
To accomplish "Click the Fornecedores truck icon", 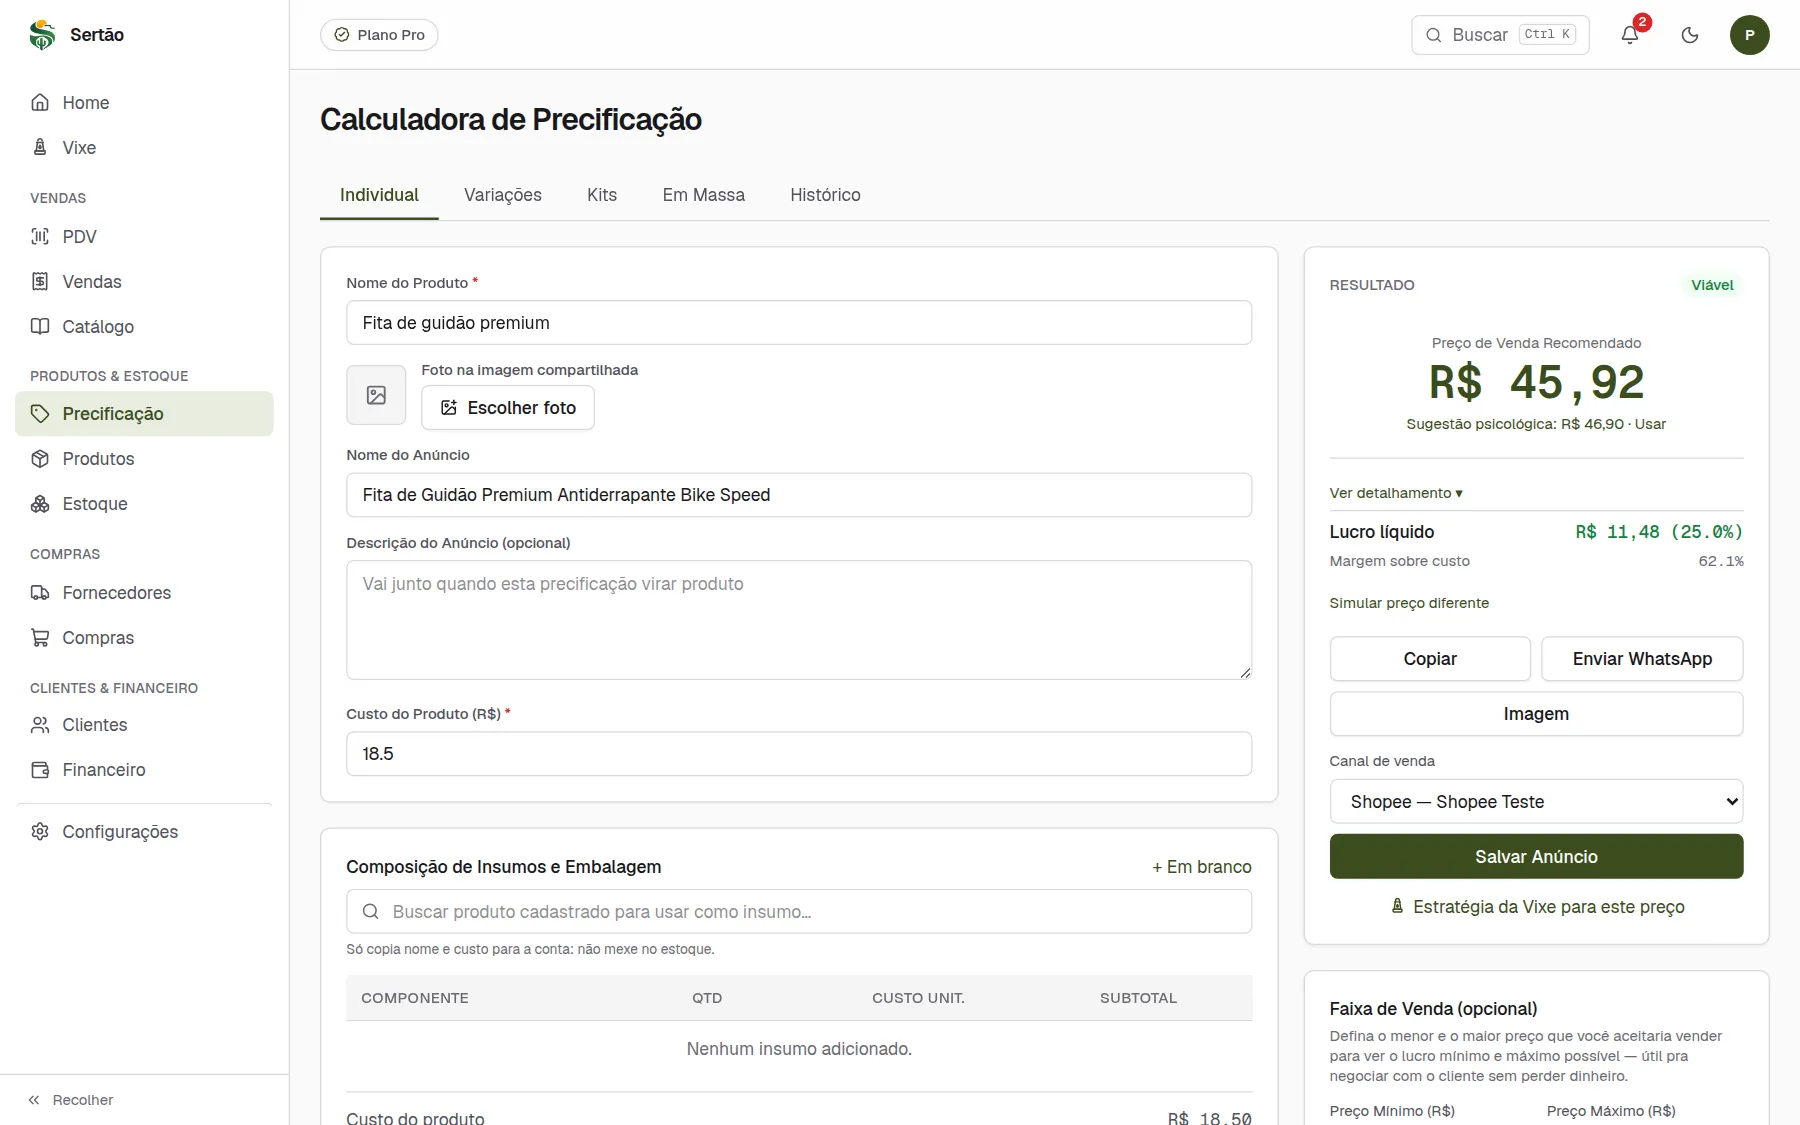I will click(x=40, y=592).
